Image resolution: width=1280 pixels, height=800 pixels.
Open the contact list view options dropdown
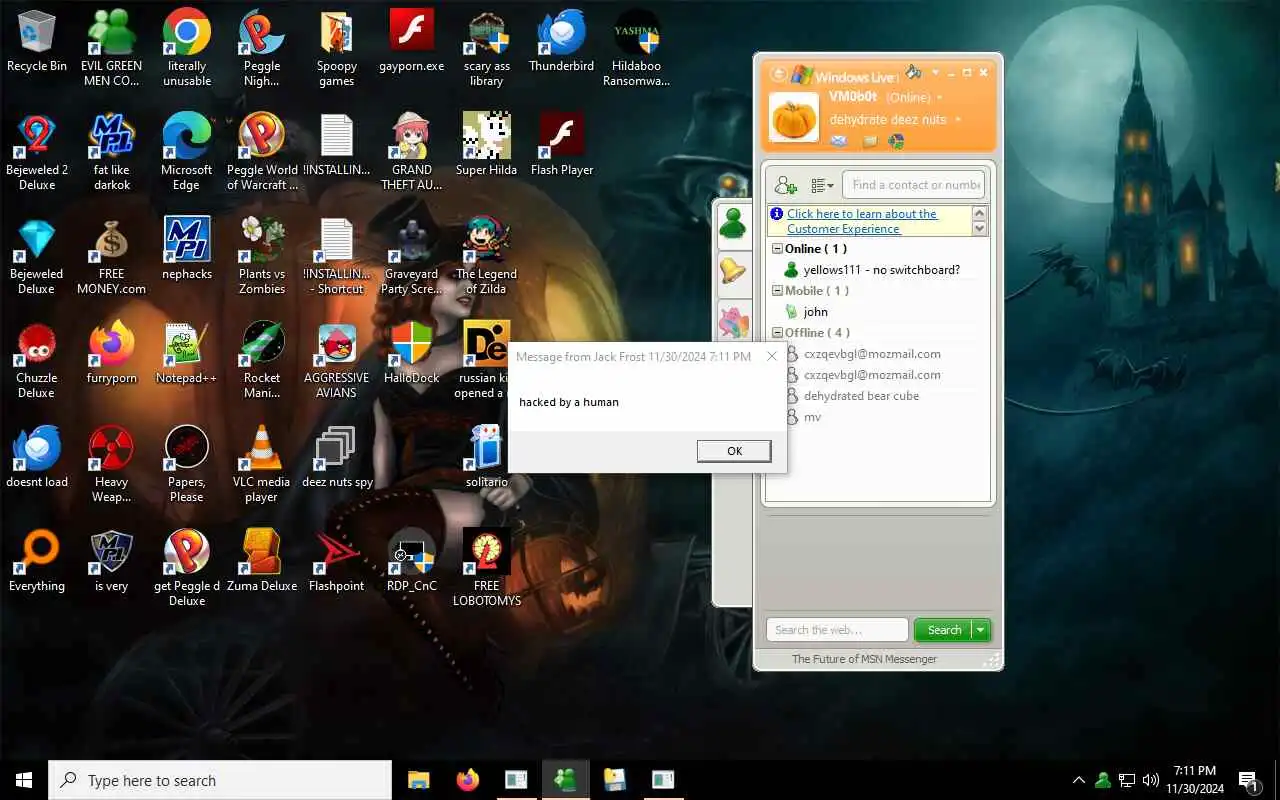pyautogui.click(x=822, y=185)
